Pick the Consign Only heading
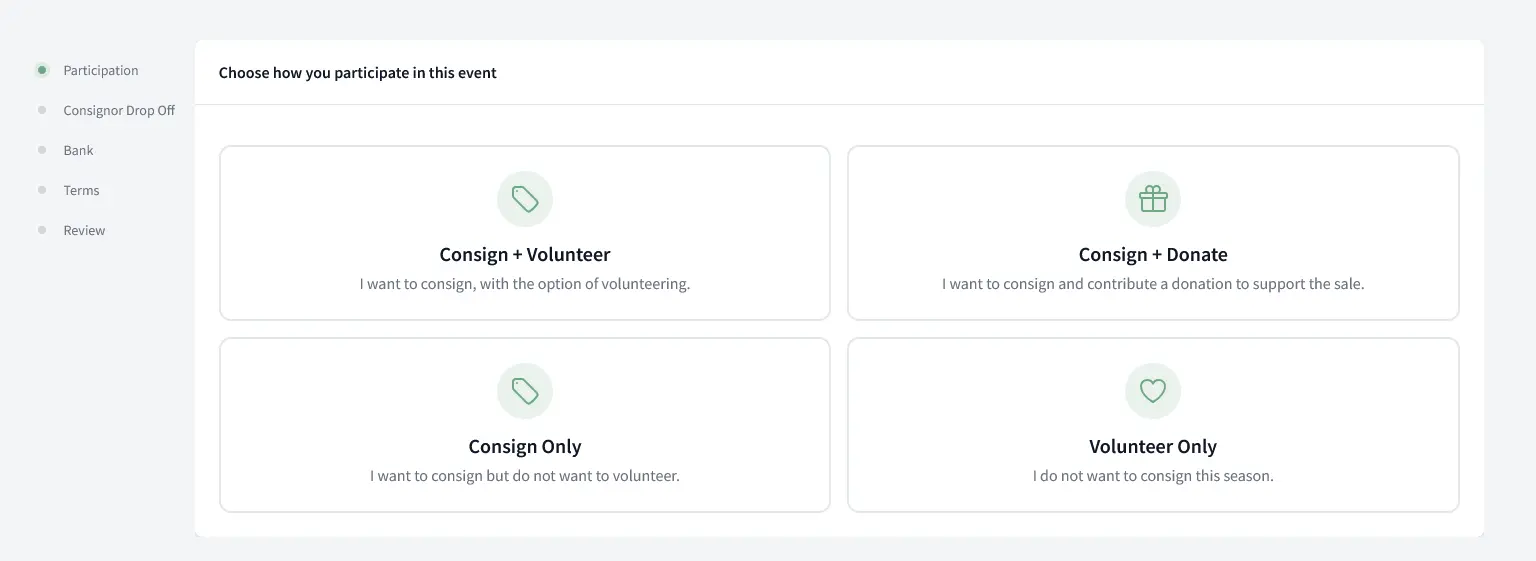The height and width of the screenshot is (561, 1536). (x=525, y=446)
